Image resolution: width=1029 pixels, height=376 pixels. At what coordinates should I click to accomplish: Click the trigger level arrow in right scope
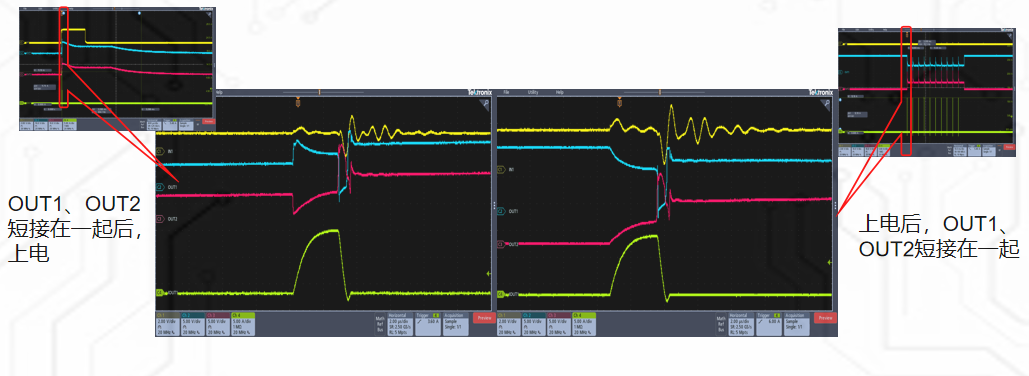pyautogui.click(x=831, y=261)
